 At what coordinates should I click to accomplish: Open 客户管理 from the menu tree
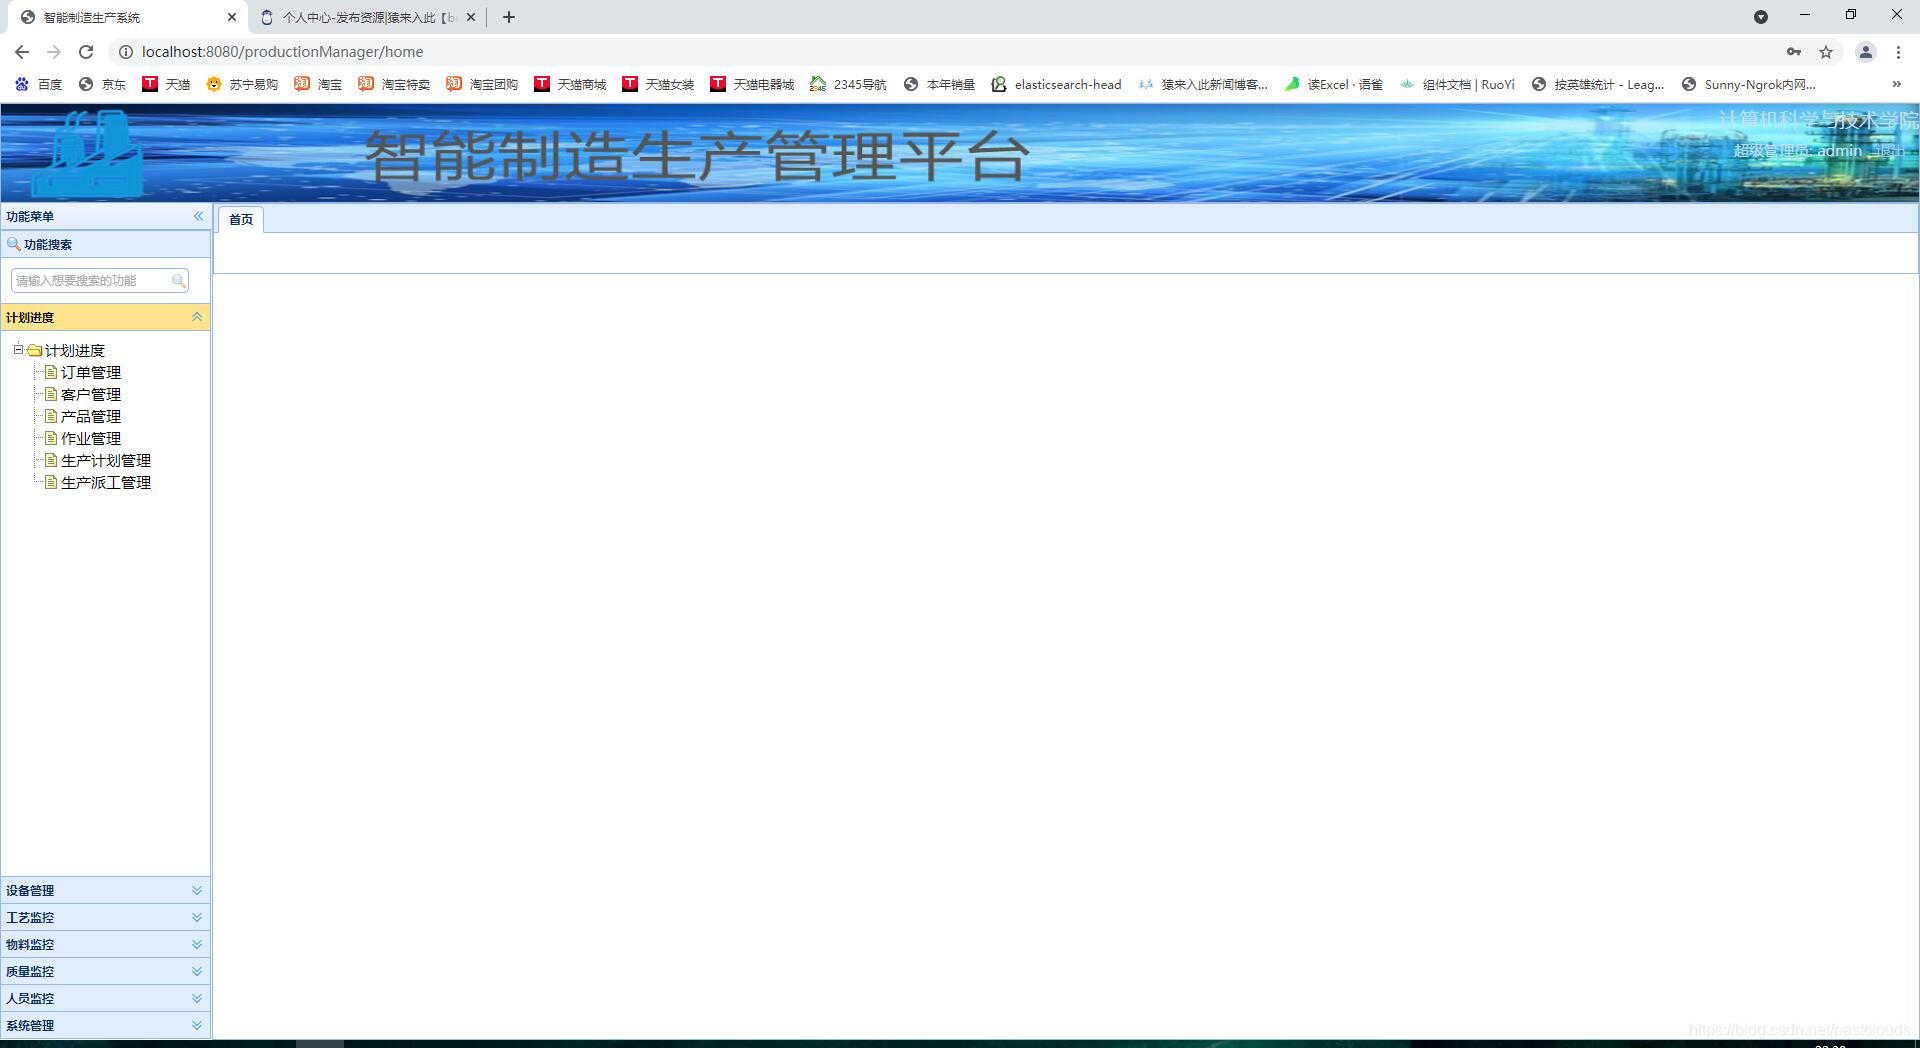click(x=90, y=394)
